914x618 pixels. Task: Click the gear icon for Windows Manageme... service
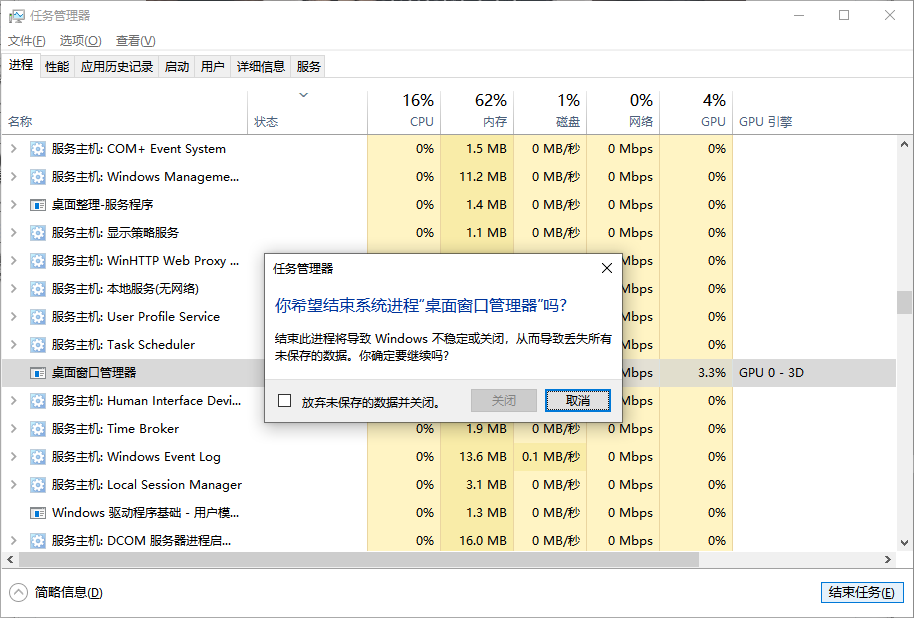[38, 177]
